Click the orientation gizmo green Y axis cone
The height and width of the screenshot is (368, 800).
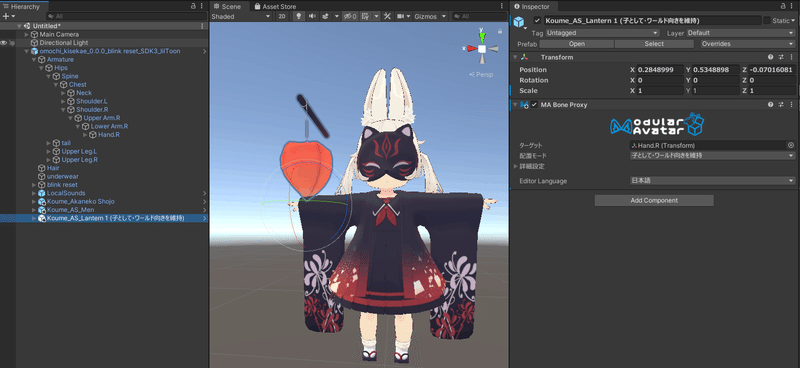(482, 37)
